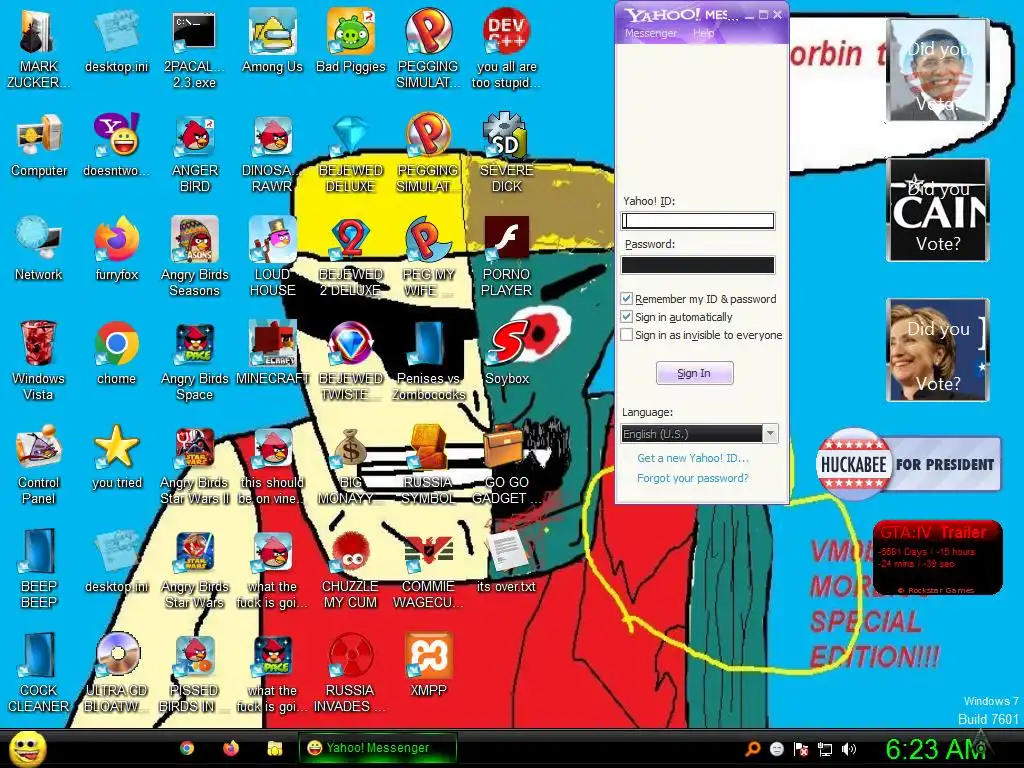
Task: Select the chome Chrome shortcut
Action: [x=117, y=353]
